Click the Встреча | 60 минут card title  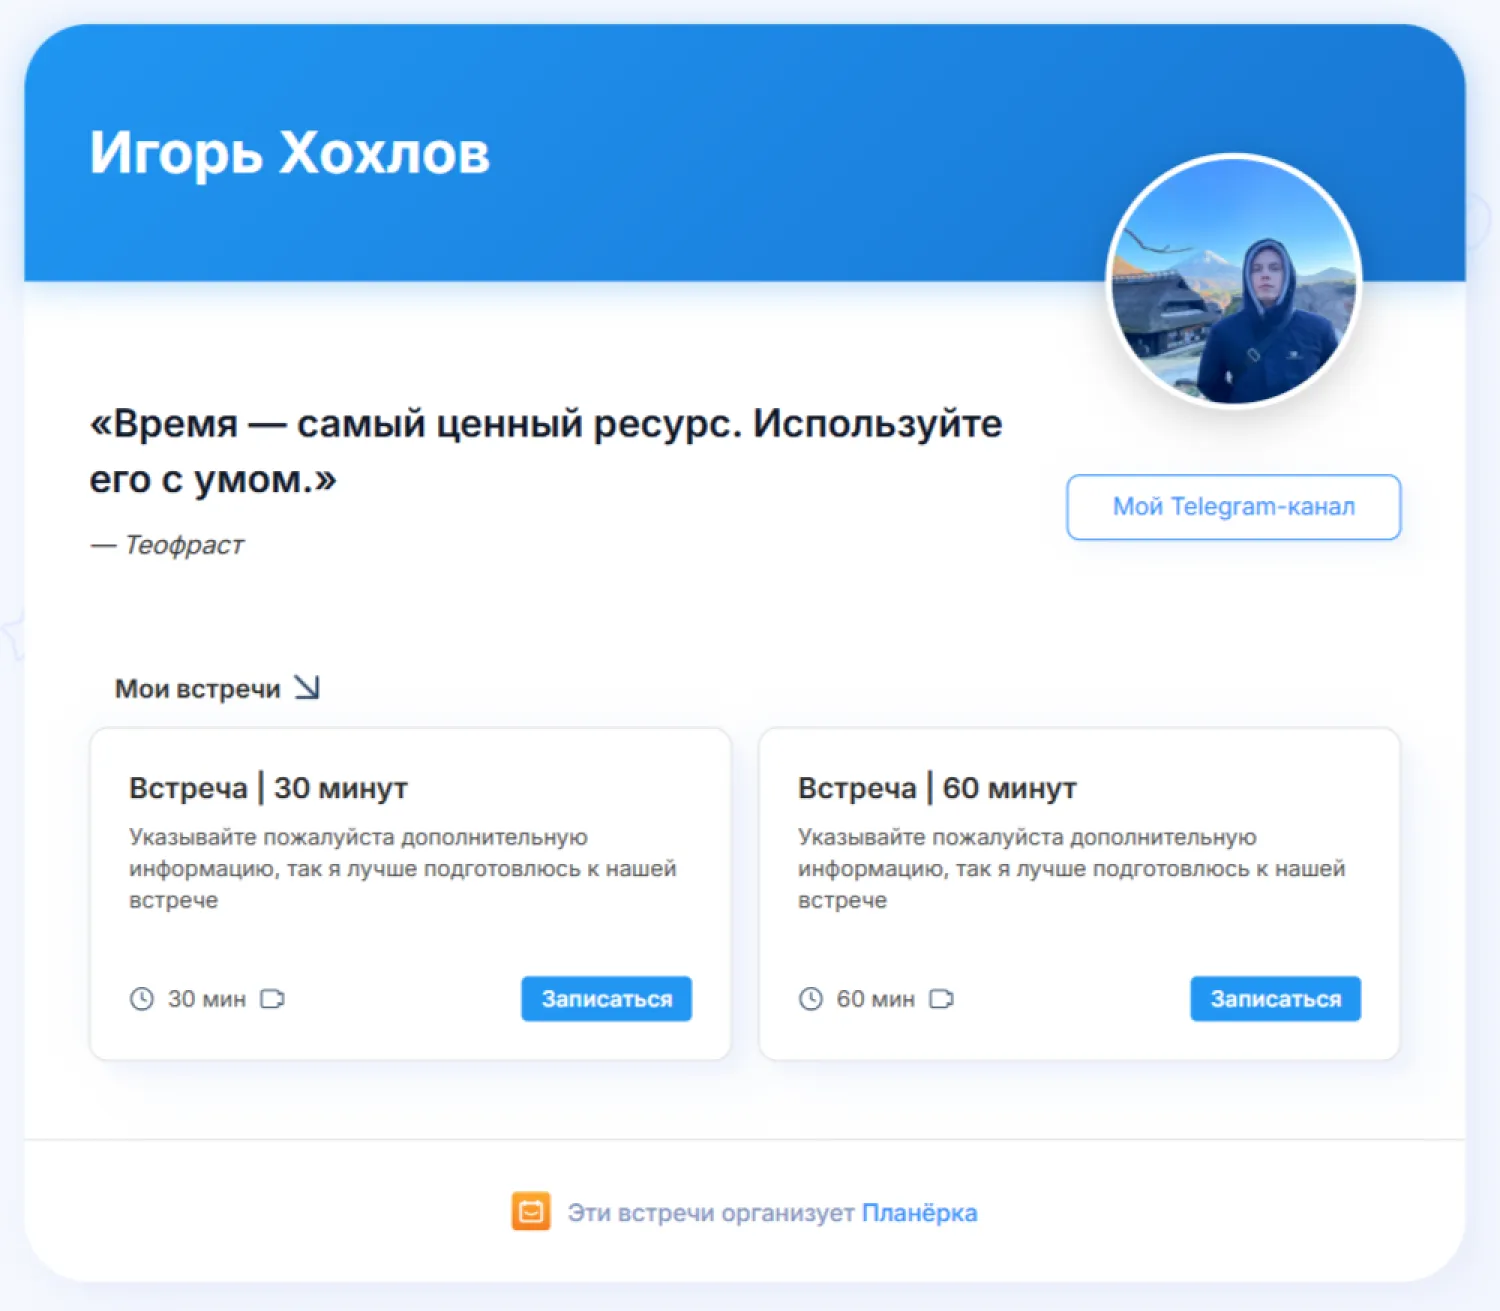[937, 788]
